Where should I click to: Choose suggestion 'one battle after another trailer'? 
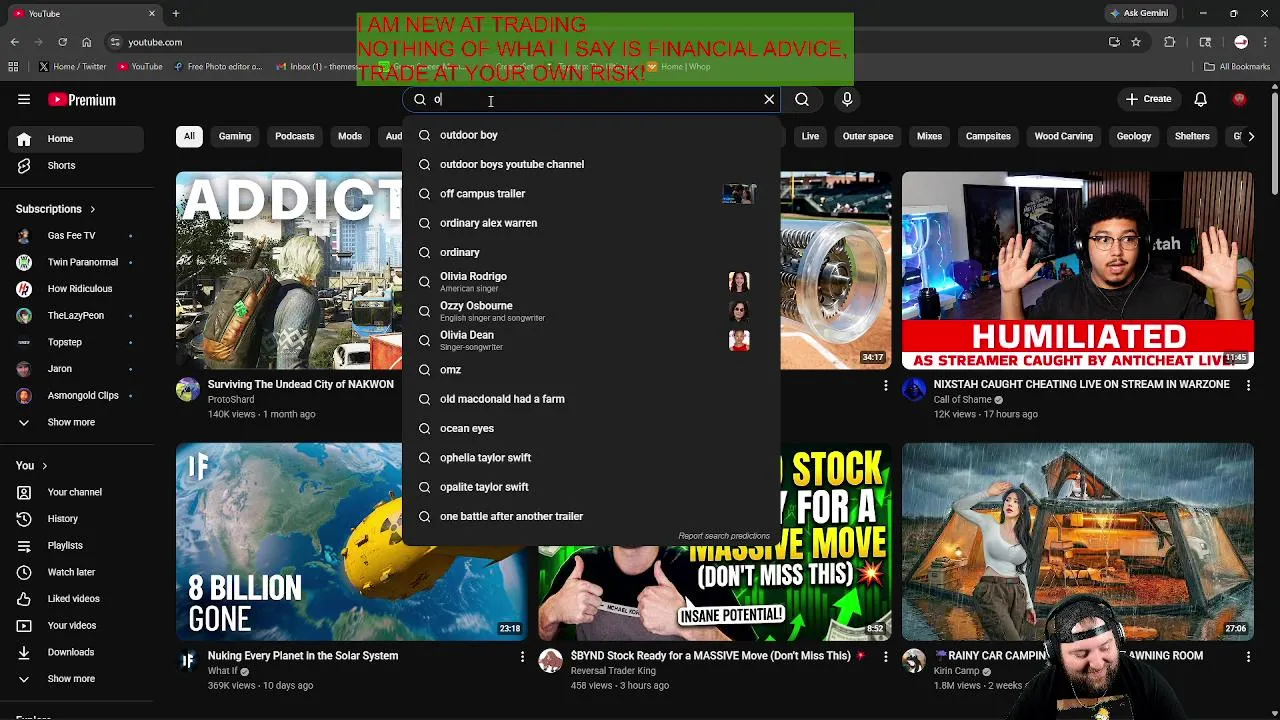[590, 516]
